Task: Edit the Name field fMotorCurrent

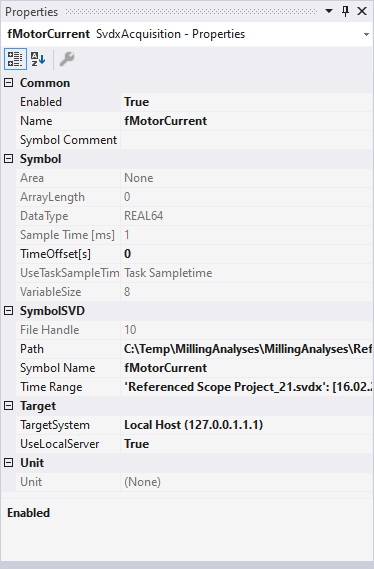Action: tap(247, 121)
